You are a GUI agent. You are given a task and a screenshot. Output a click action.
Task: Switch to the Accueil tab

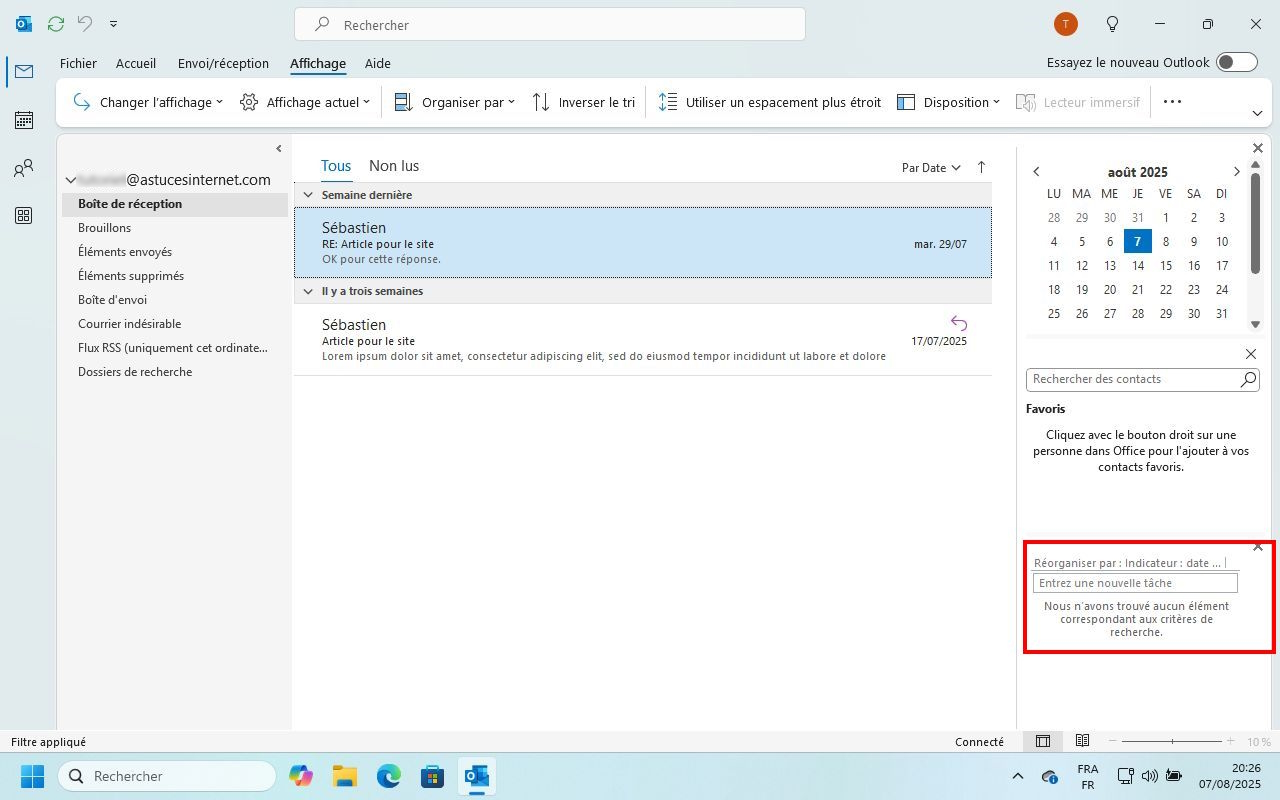136,63
